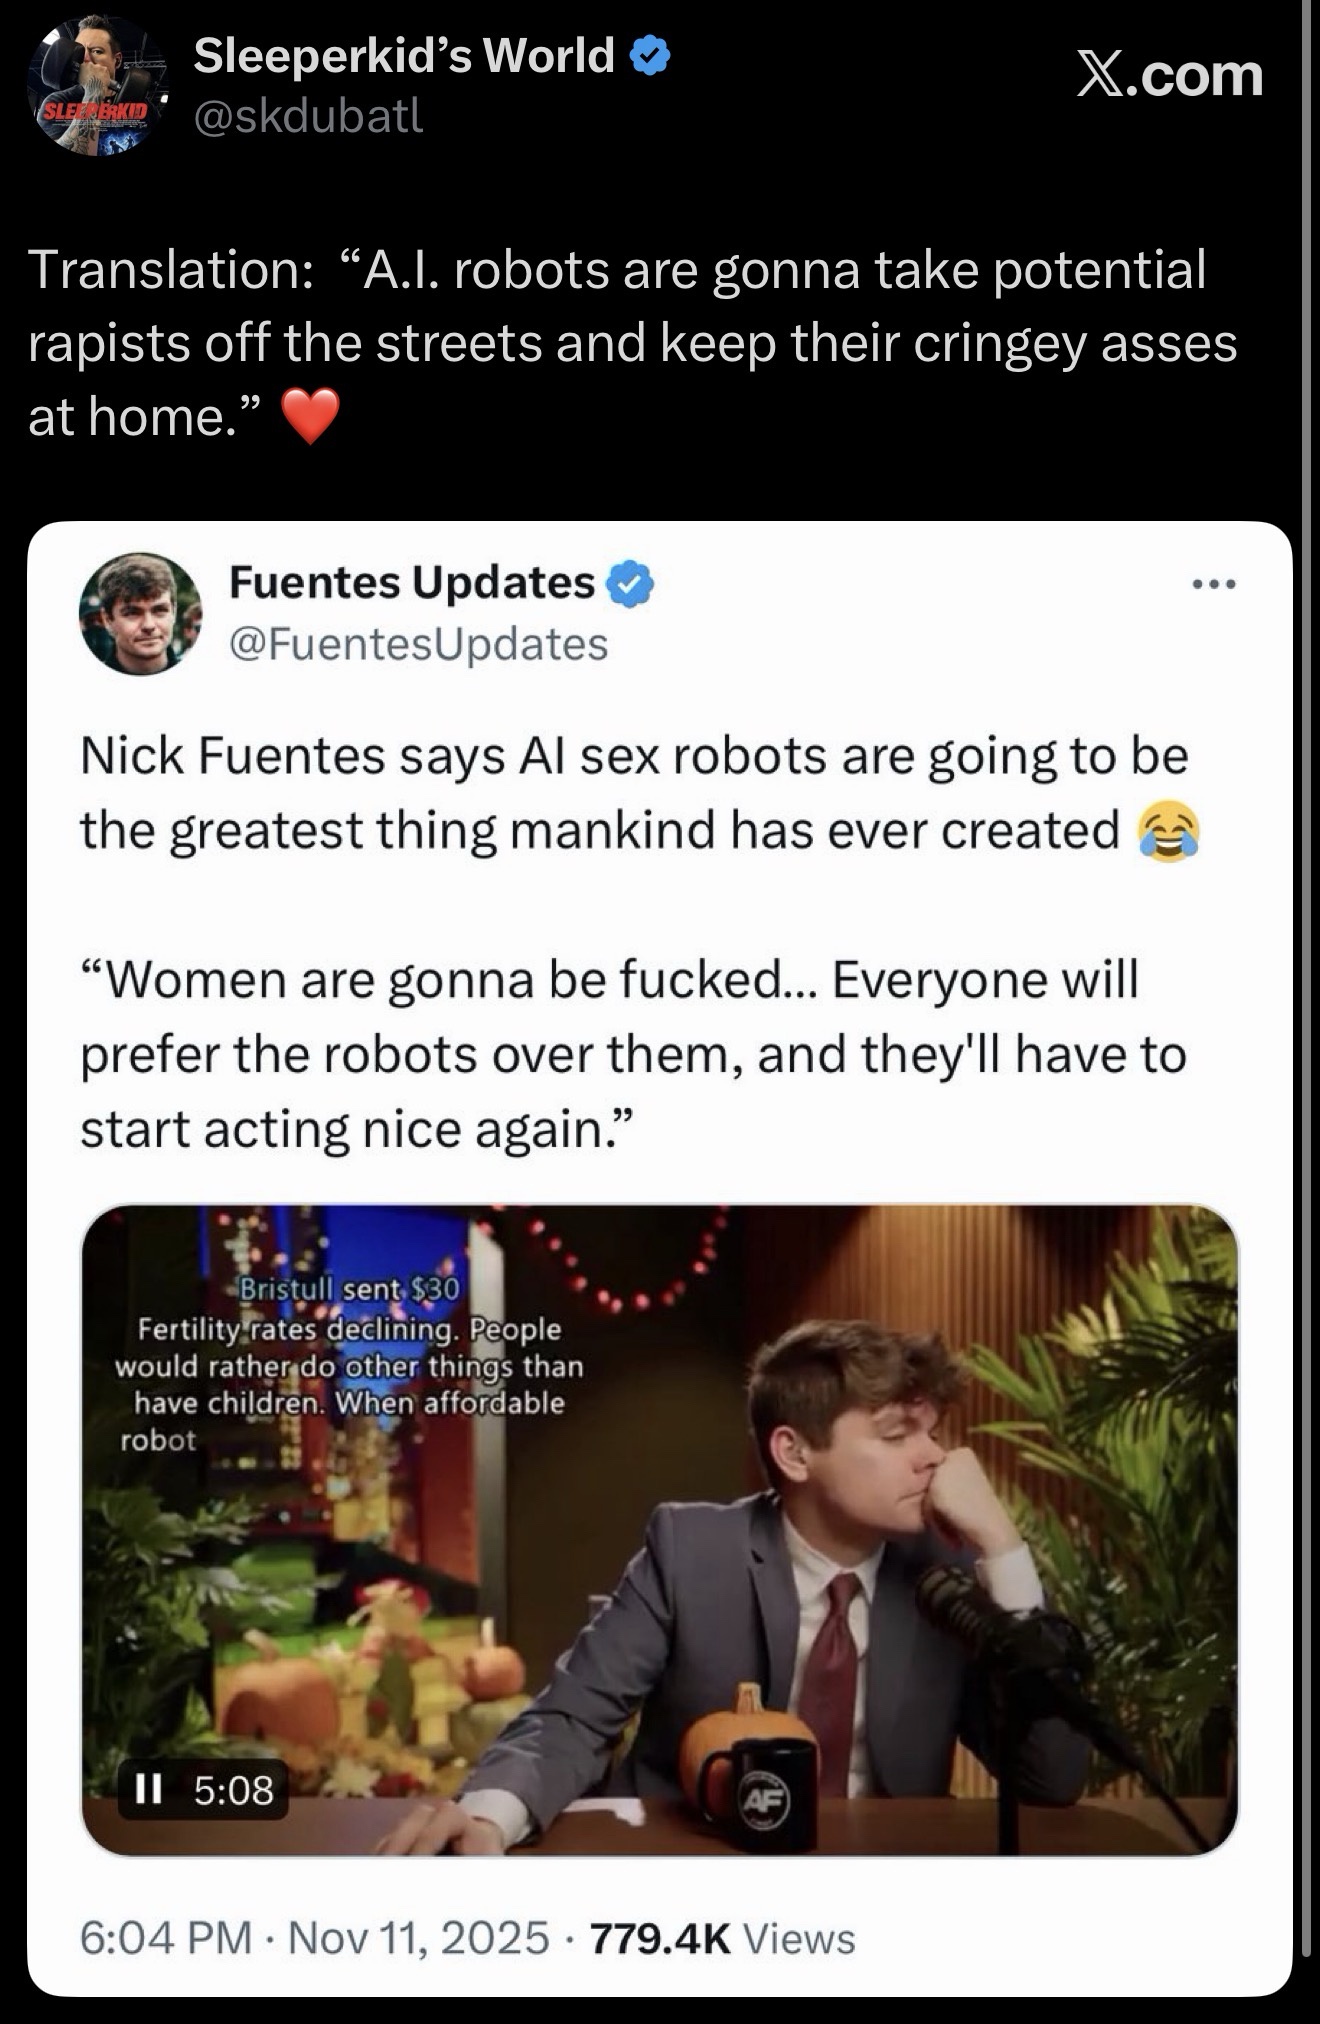
Task: Click the X.com logo watermark
Action: [1169, 76]
